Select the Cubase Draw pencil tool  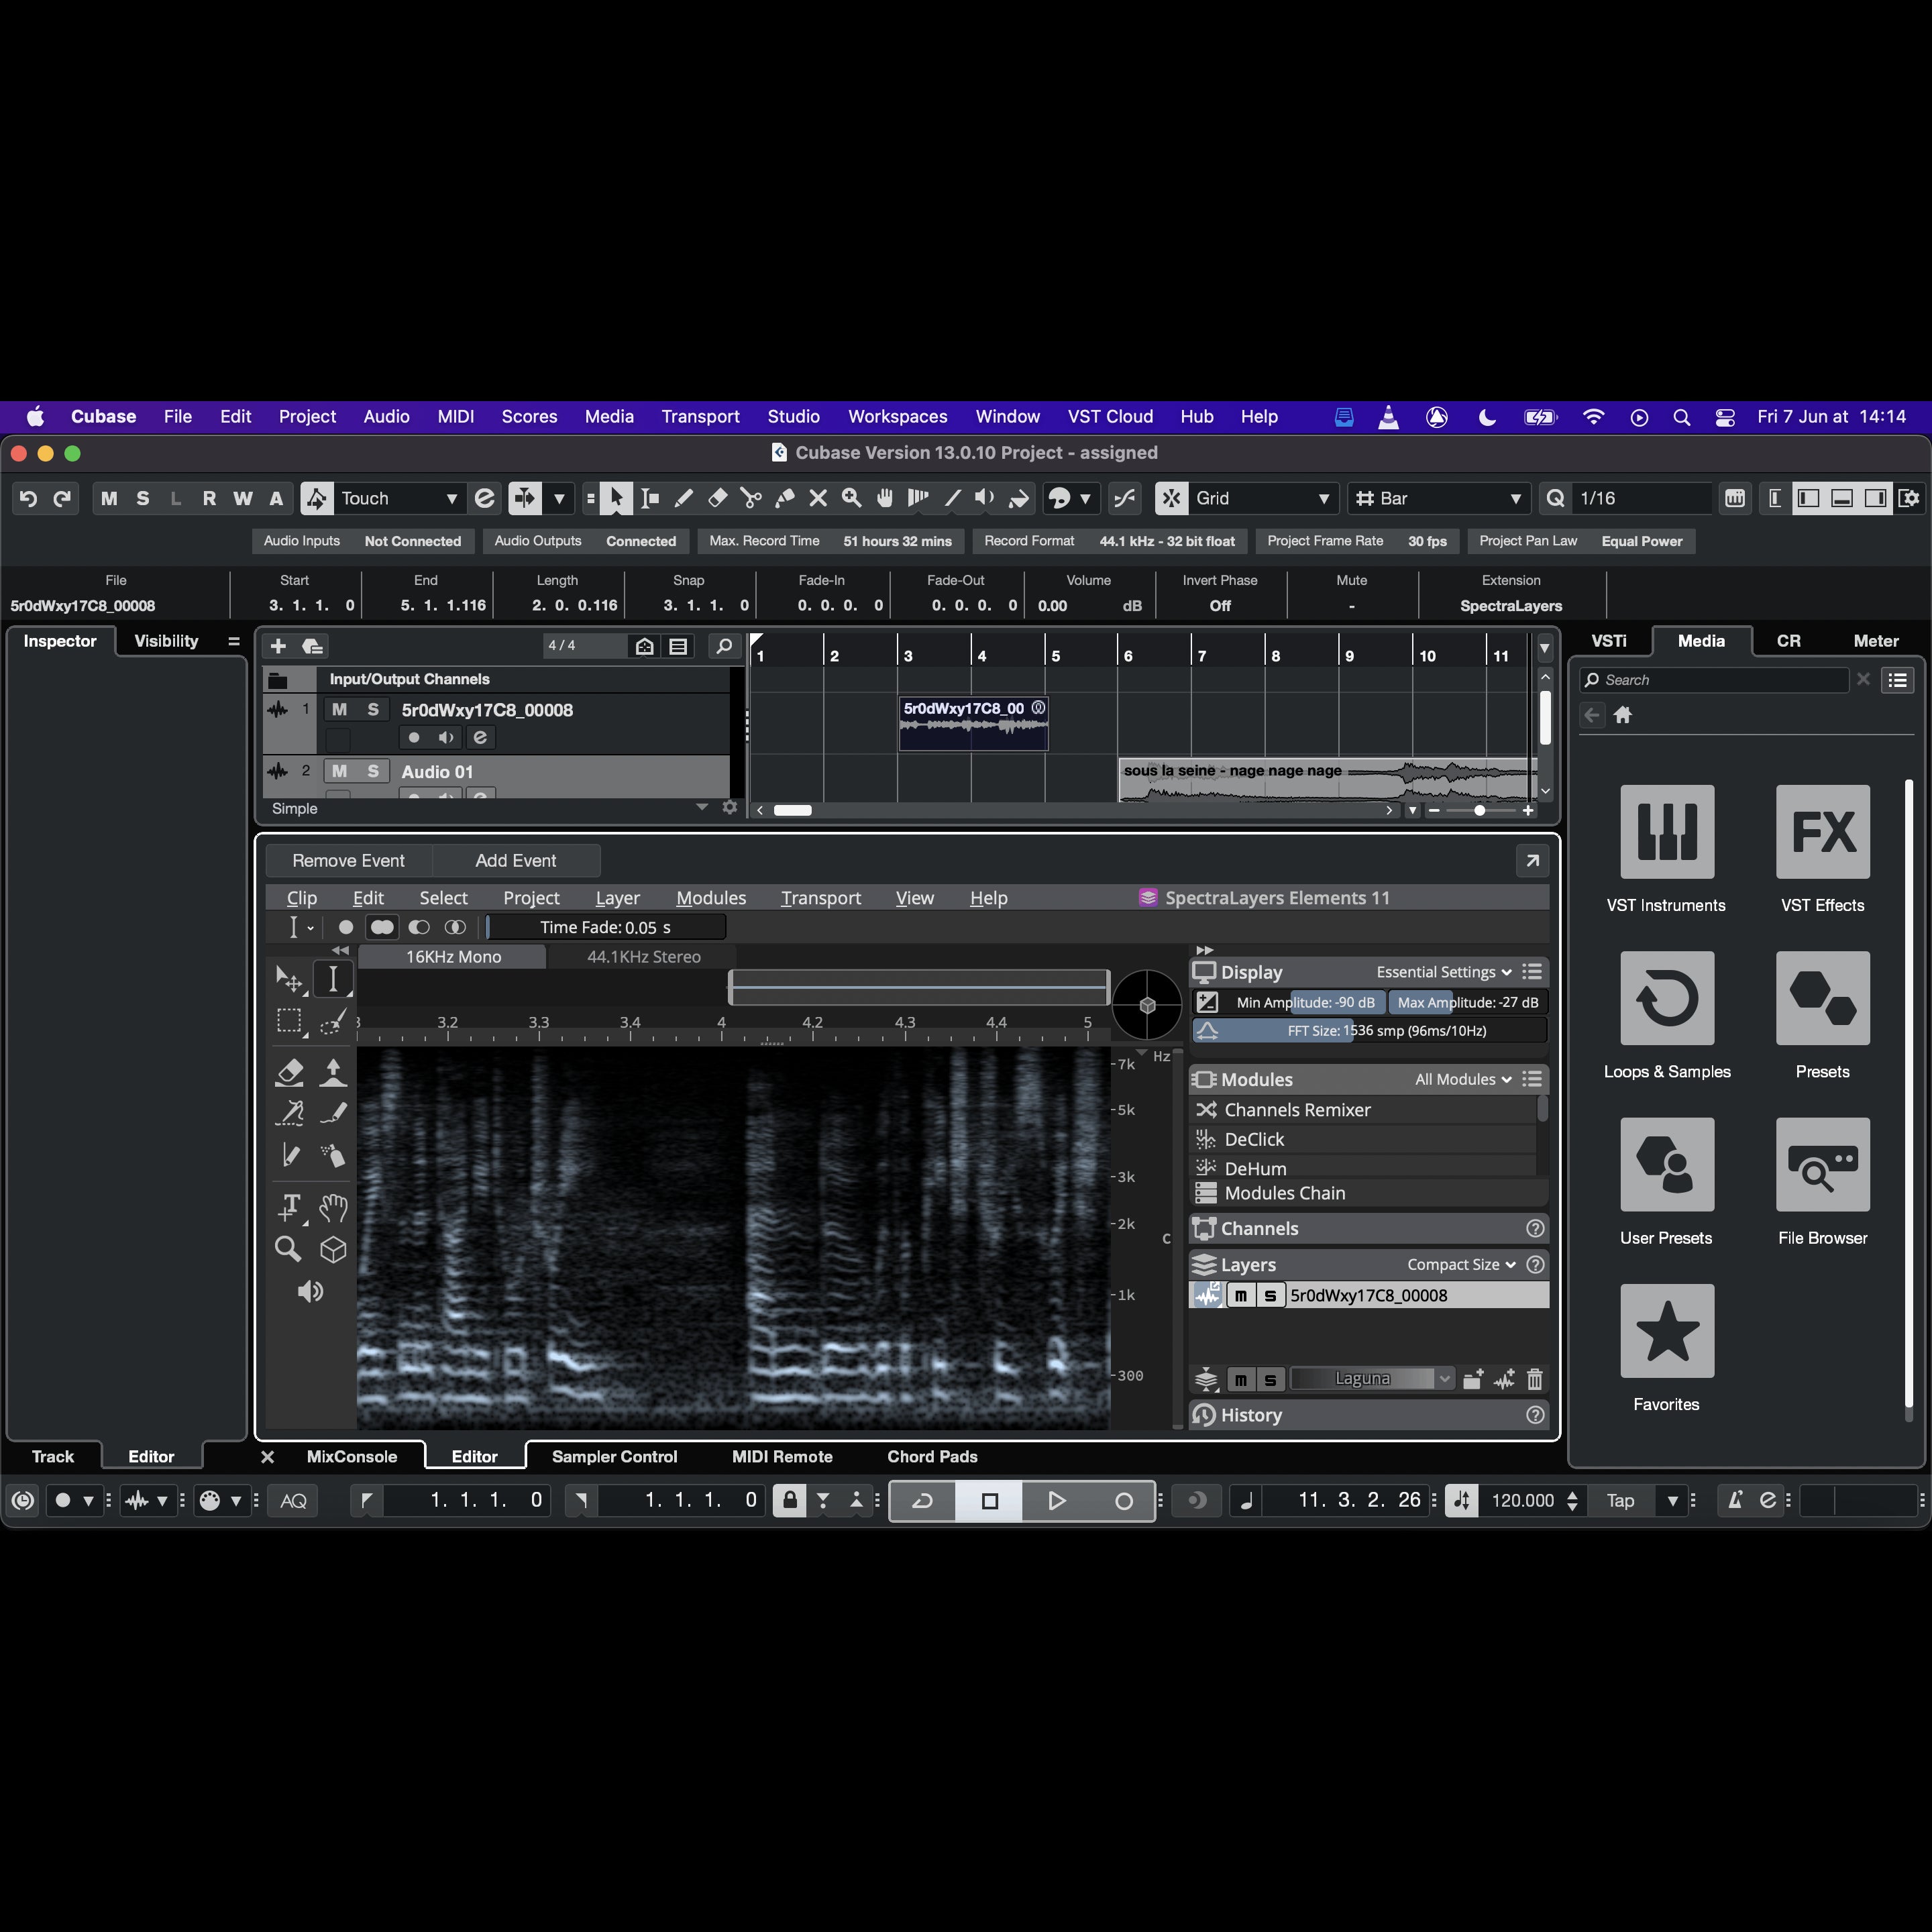pyautogui.click(x=684, y=498)
